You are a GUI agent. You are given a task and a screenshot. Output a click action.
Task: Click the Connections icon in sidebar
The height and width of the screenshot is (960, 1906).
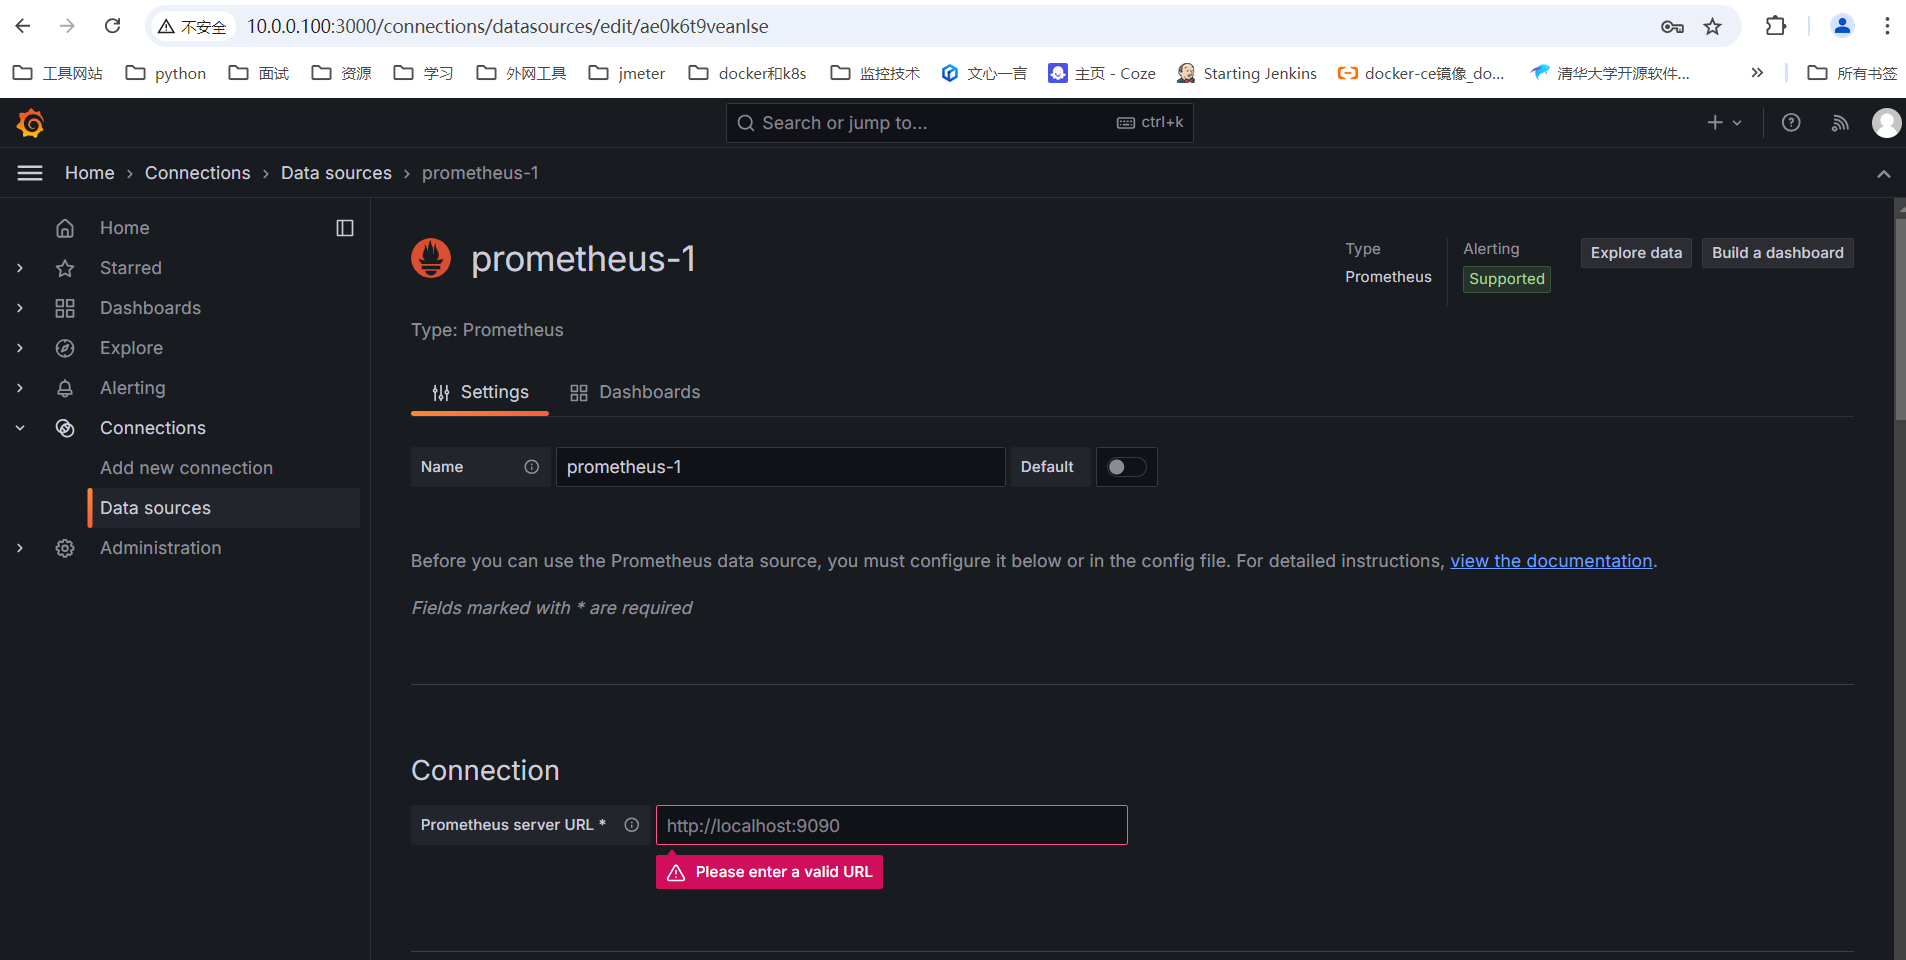(x=65, y=428)
